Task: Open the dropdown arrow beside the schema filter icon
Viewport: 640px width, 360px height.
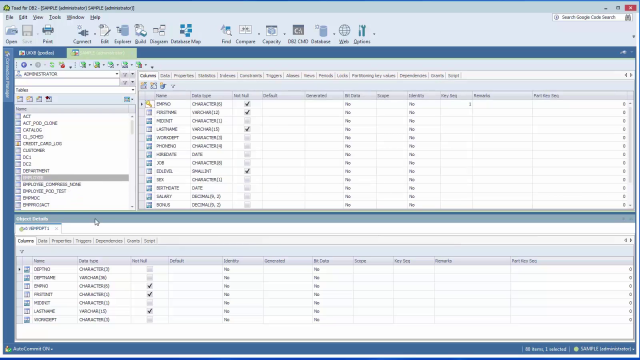Action: pyautogui.click(x=133, y=74)
